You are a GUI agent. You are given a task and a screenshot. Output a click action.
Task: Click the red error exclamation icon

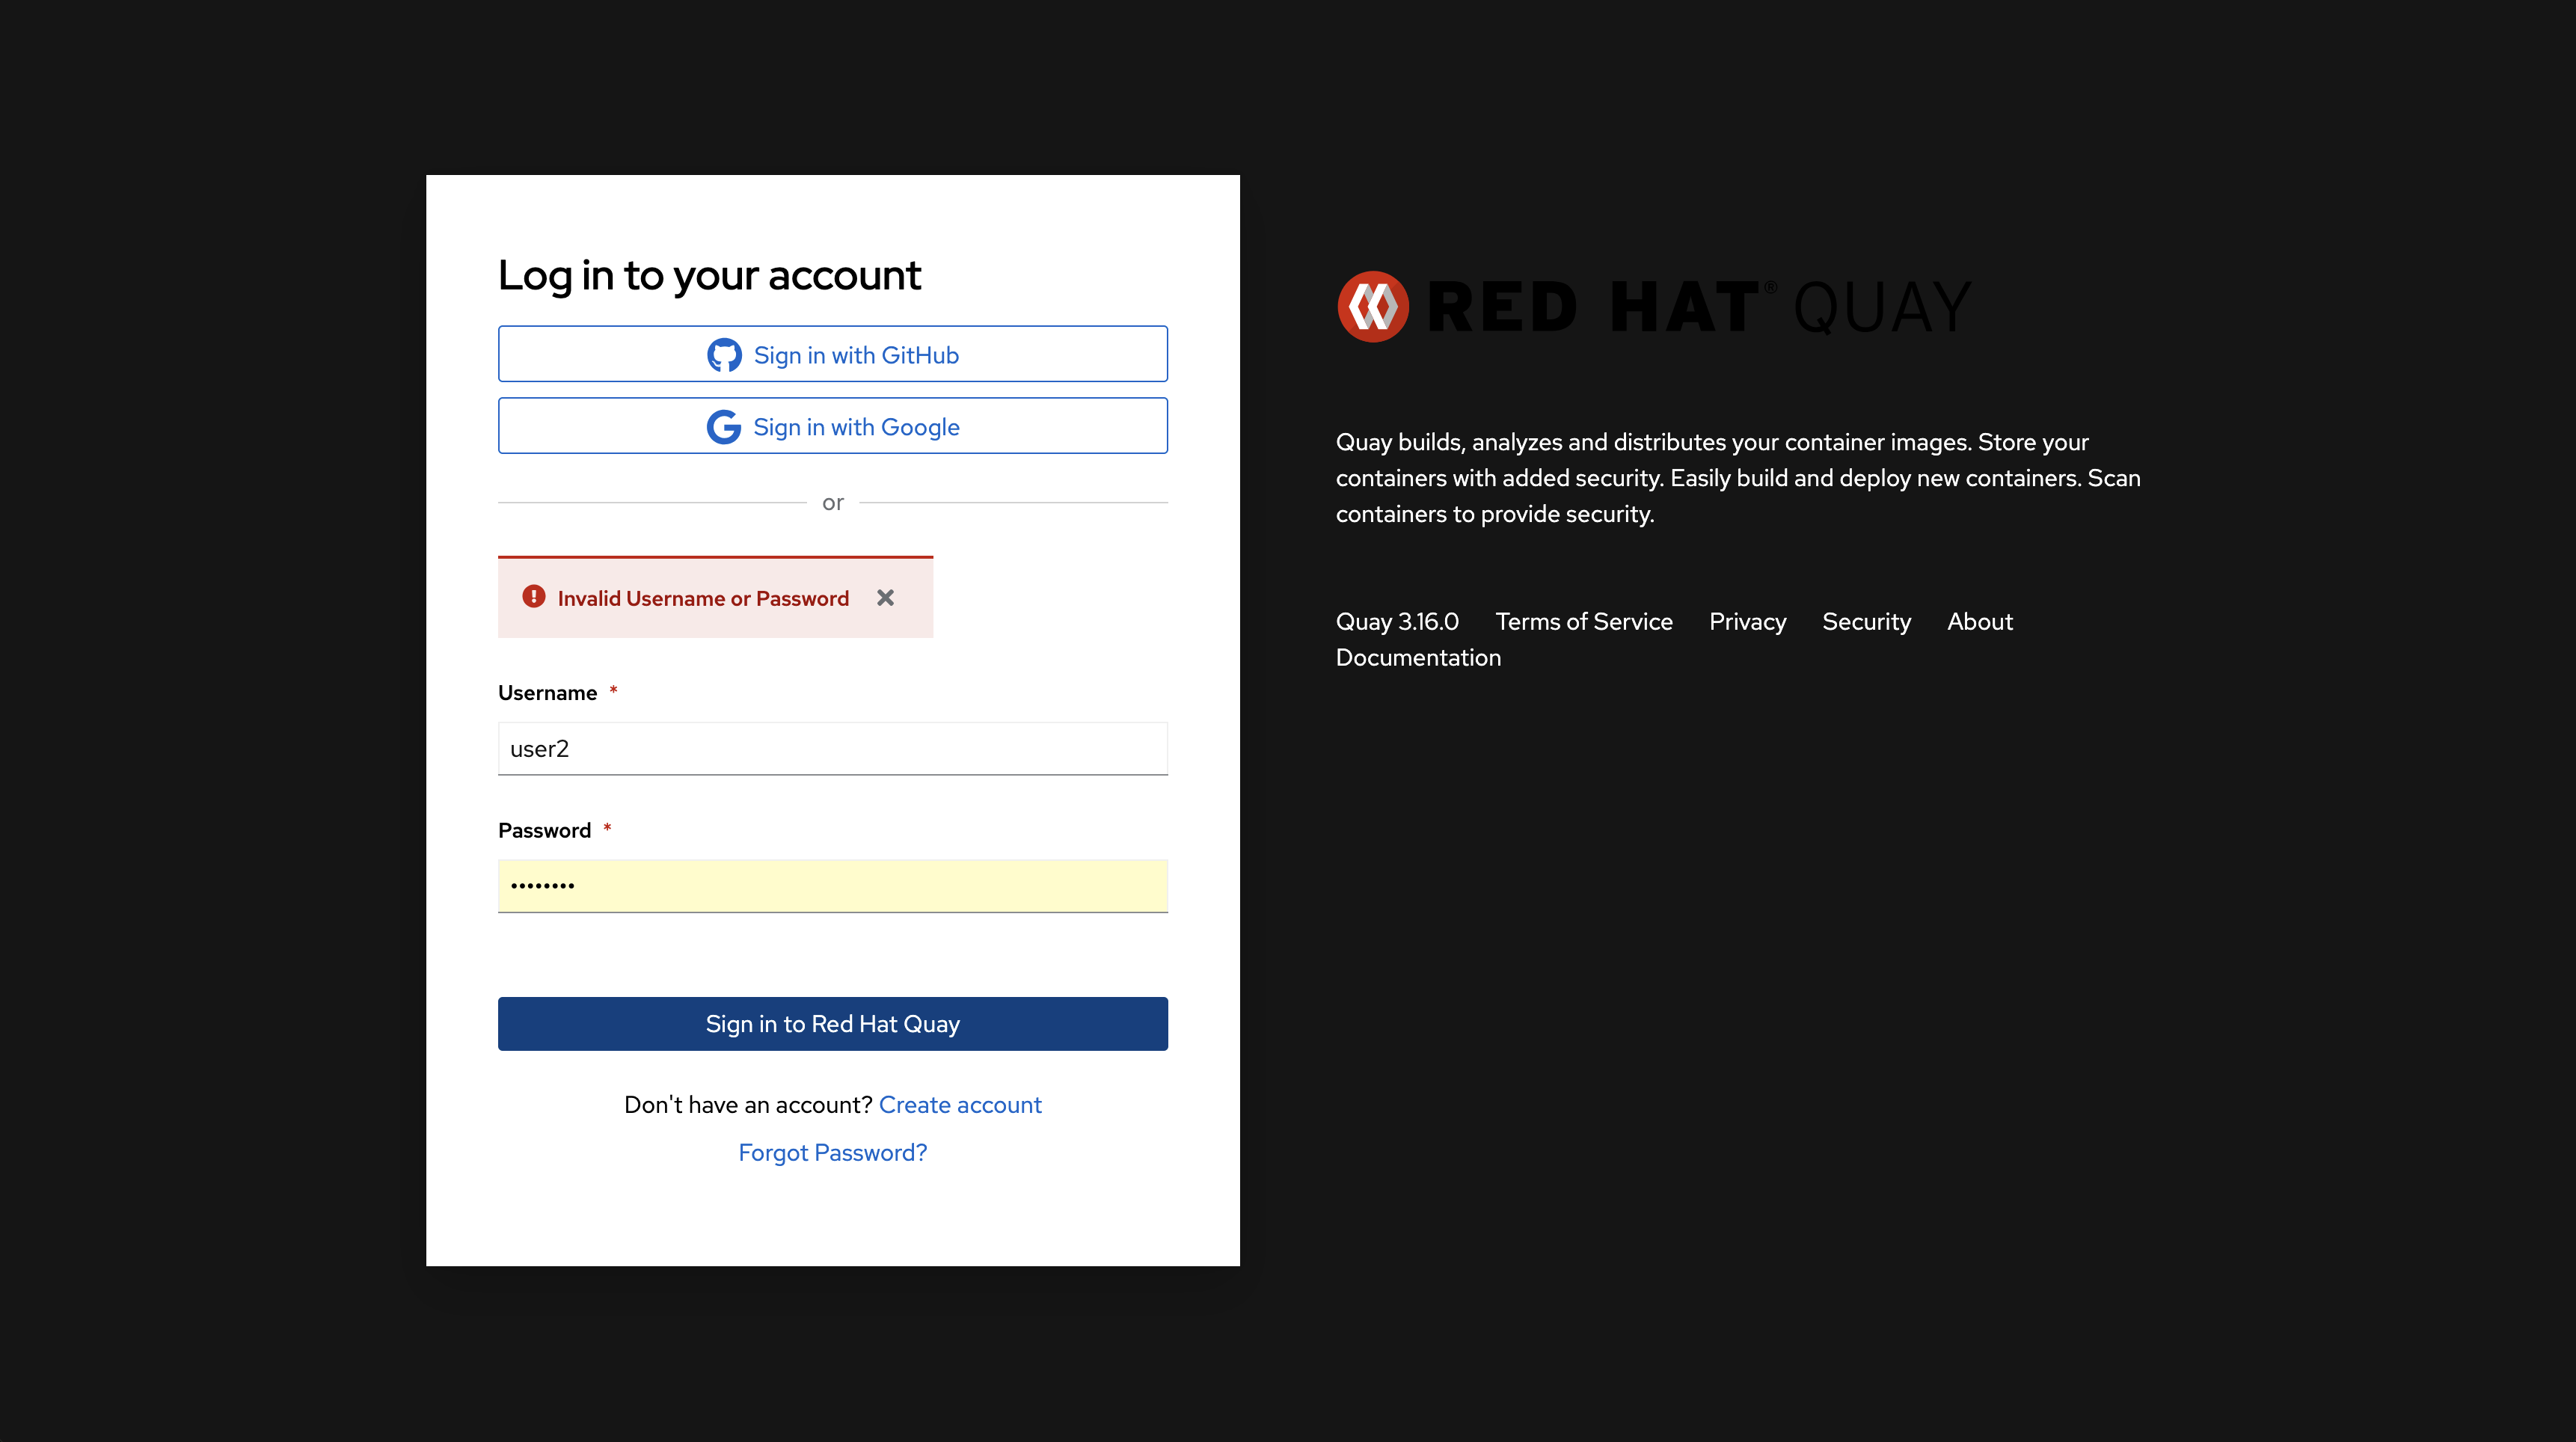[x=534, y=597]
